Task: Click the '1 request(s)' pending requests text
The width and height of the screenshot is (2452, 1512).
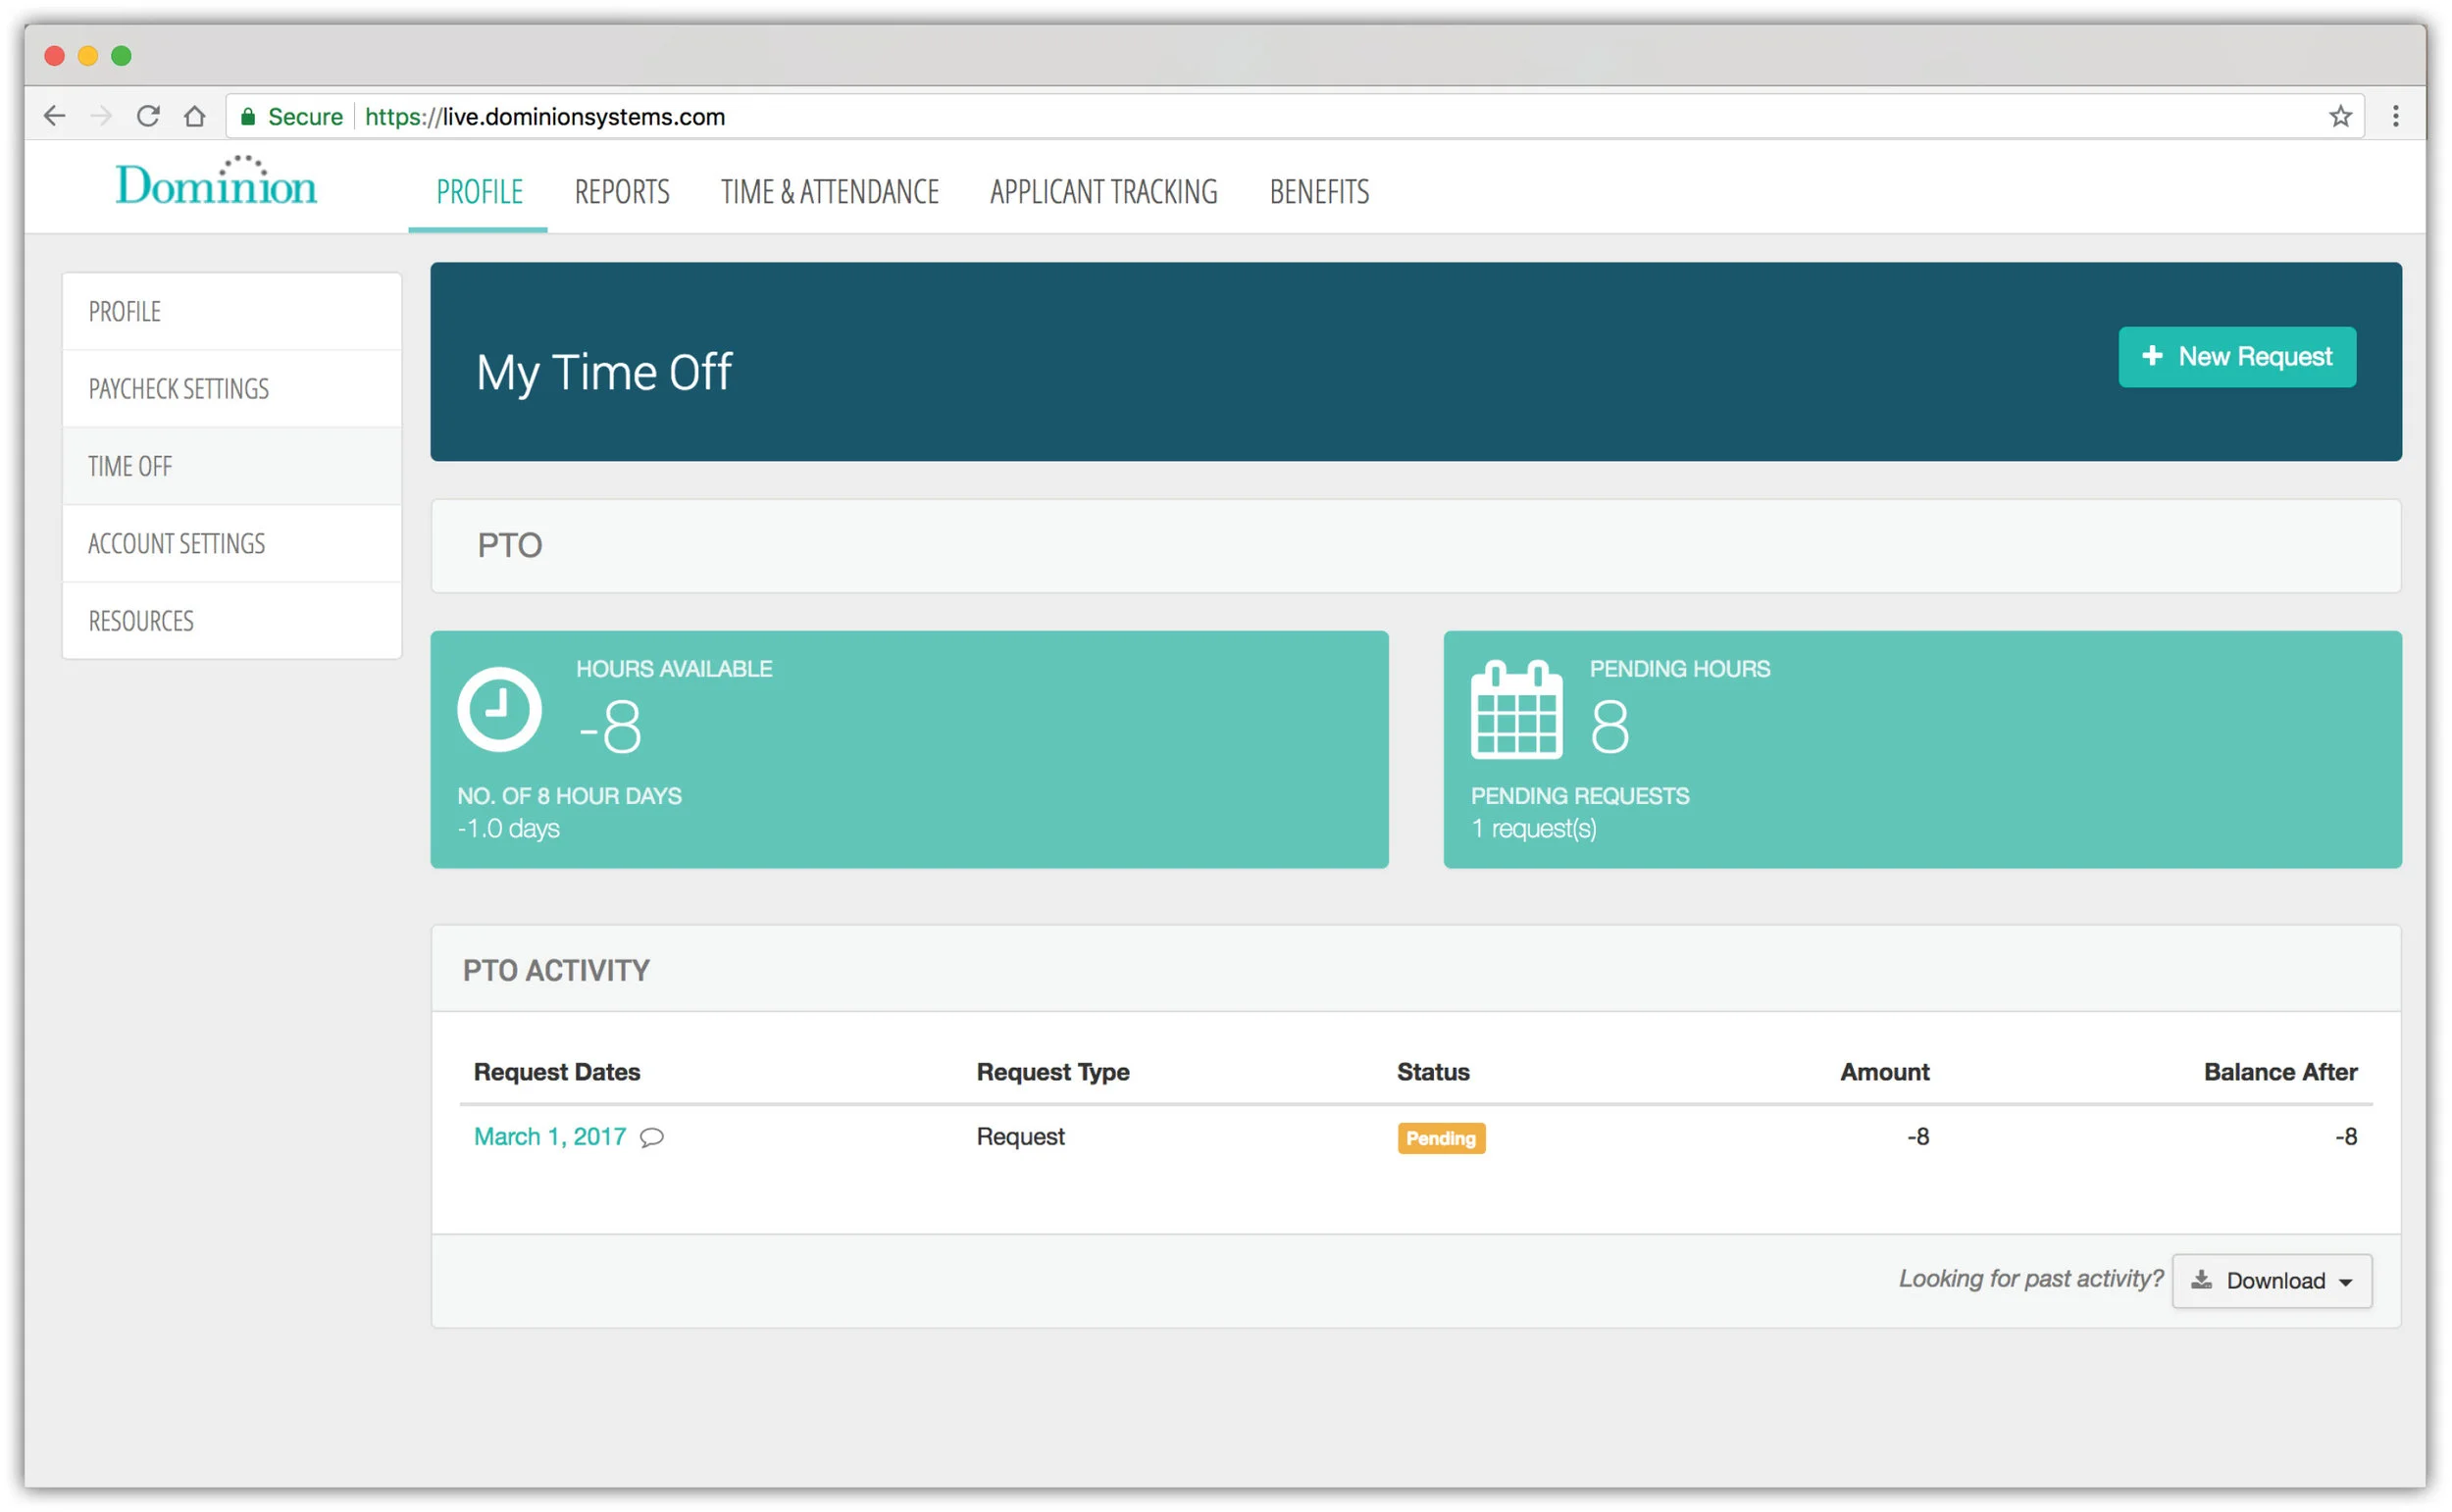Action: tap(1534, 829)
